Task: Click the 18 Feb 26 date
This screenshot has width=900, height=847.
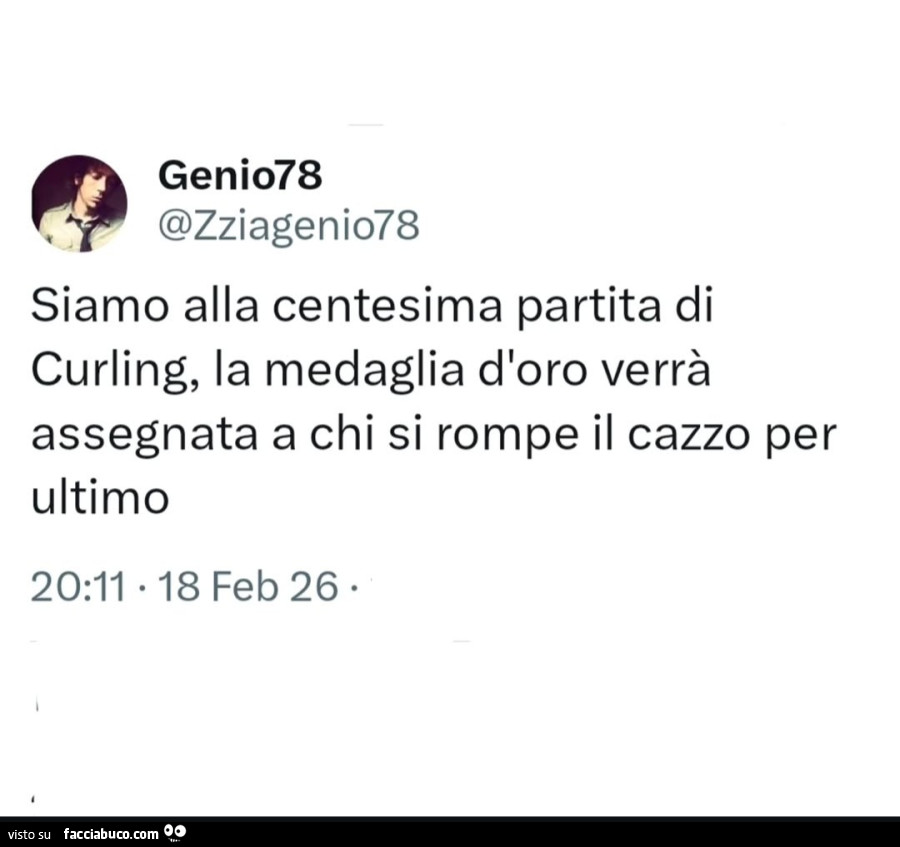Action: click(247, 587)
